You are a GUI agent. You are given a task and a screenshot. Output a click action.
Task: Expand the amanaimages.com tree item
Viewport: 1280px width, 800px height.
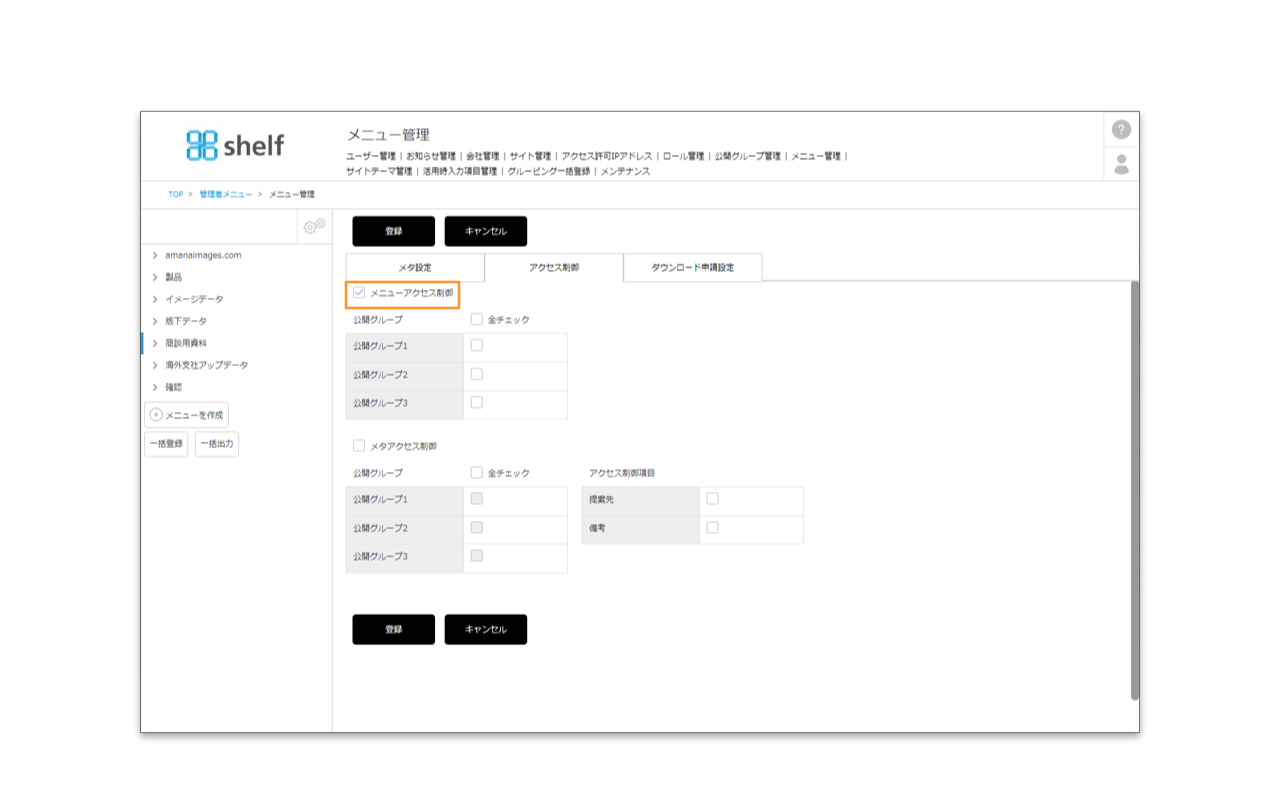coord(155,256)
